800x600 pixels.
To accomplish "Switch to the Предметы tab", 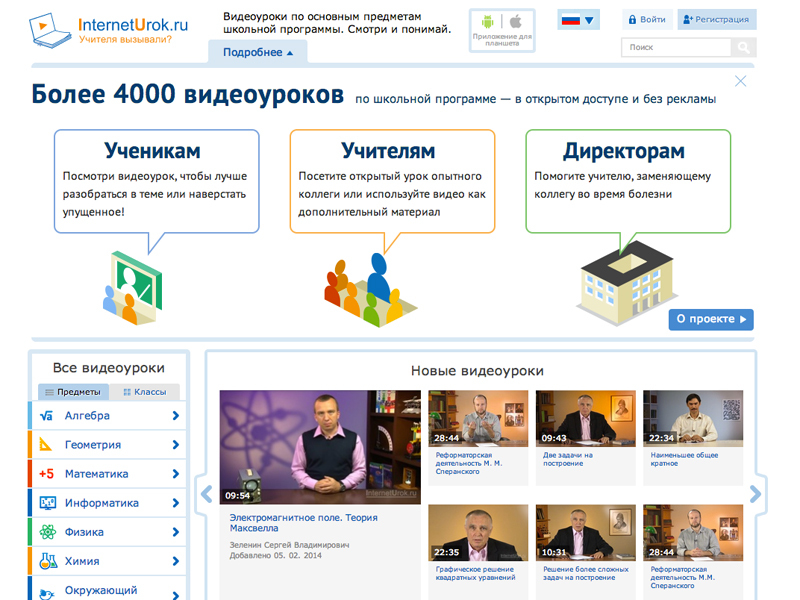I will (71, 392).
